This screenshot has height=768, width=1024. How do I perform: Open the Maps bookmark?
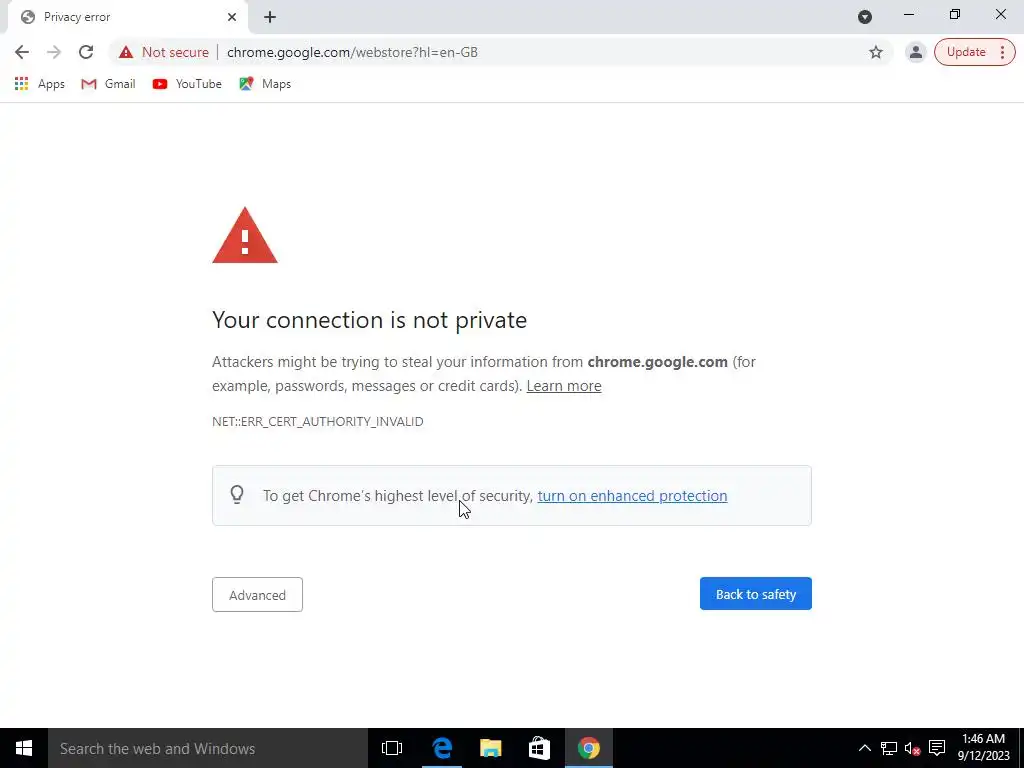pyautogui.click(x=265, y=84)
